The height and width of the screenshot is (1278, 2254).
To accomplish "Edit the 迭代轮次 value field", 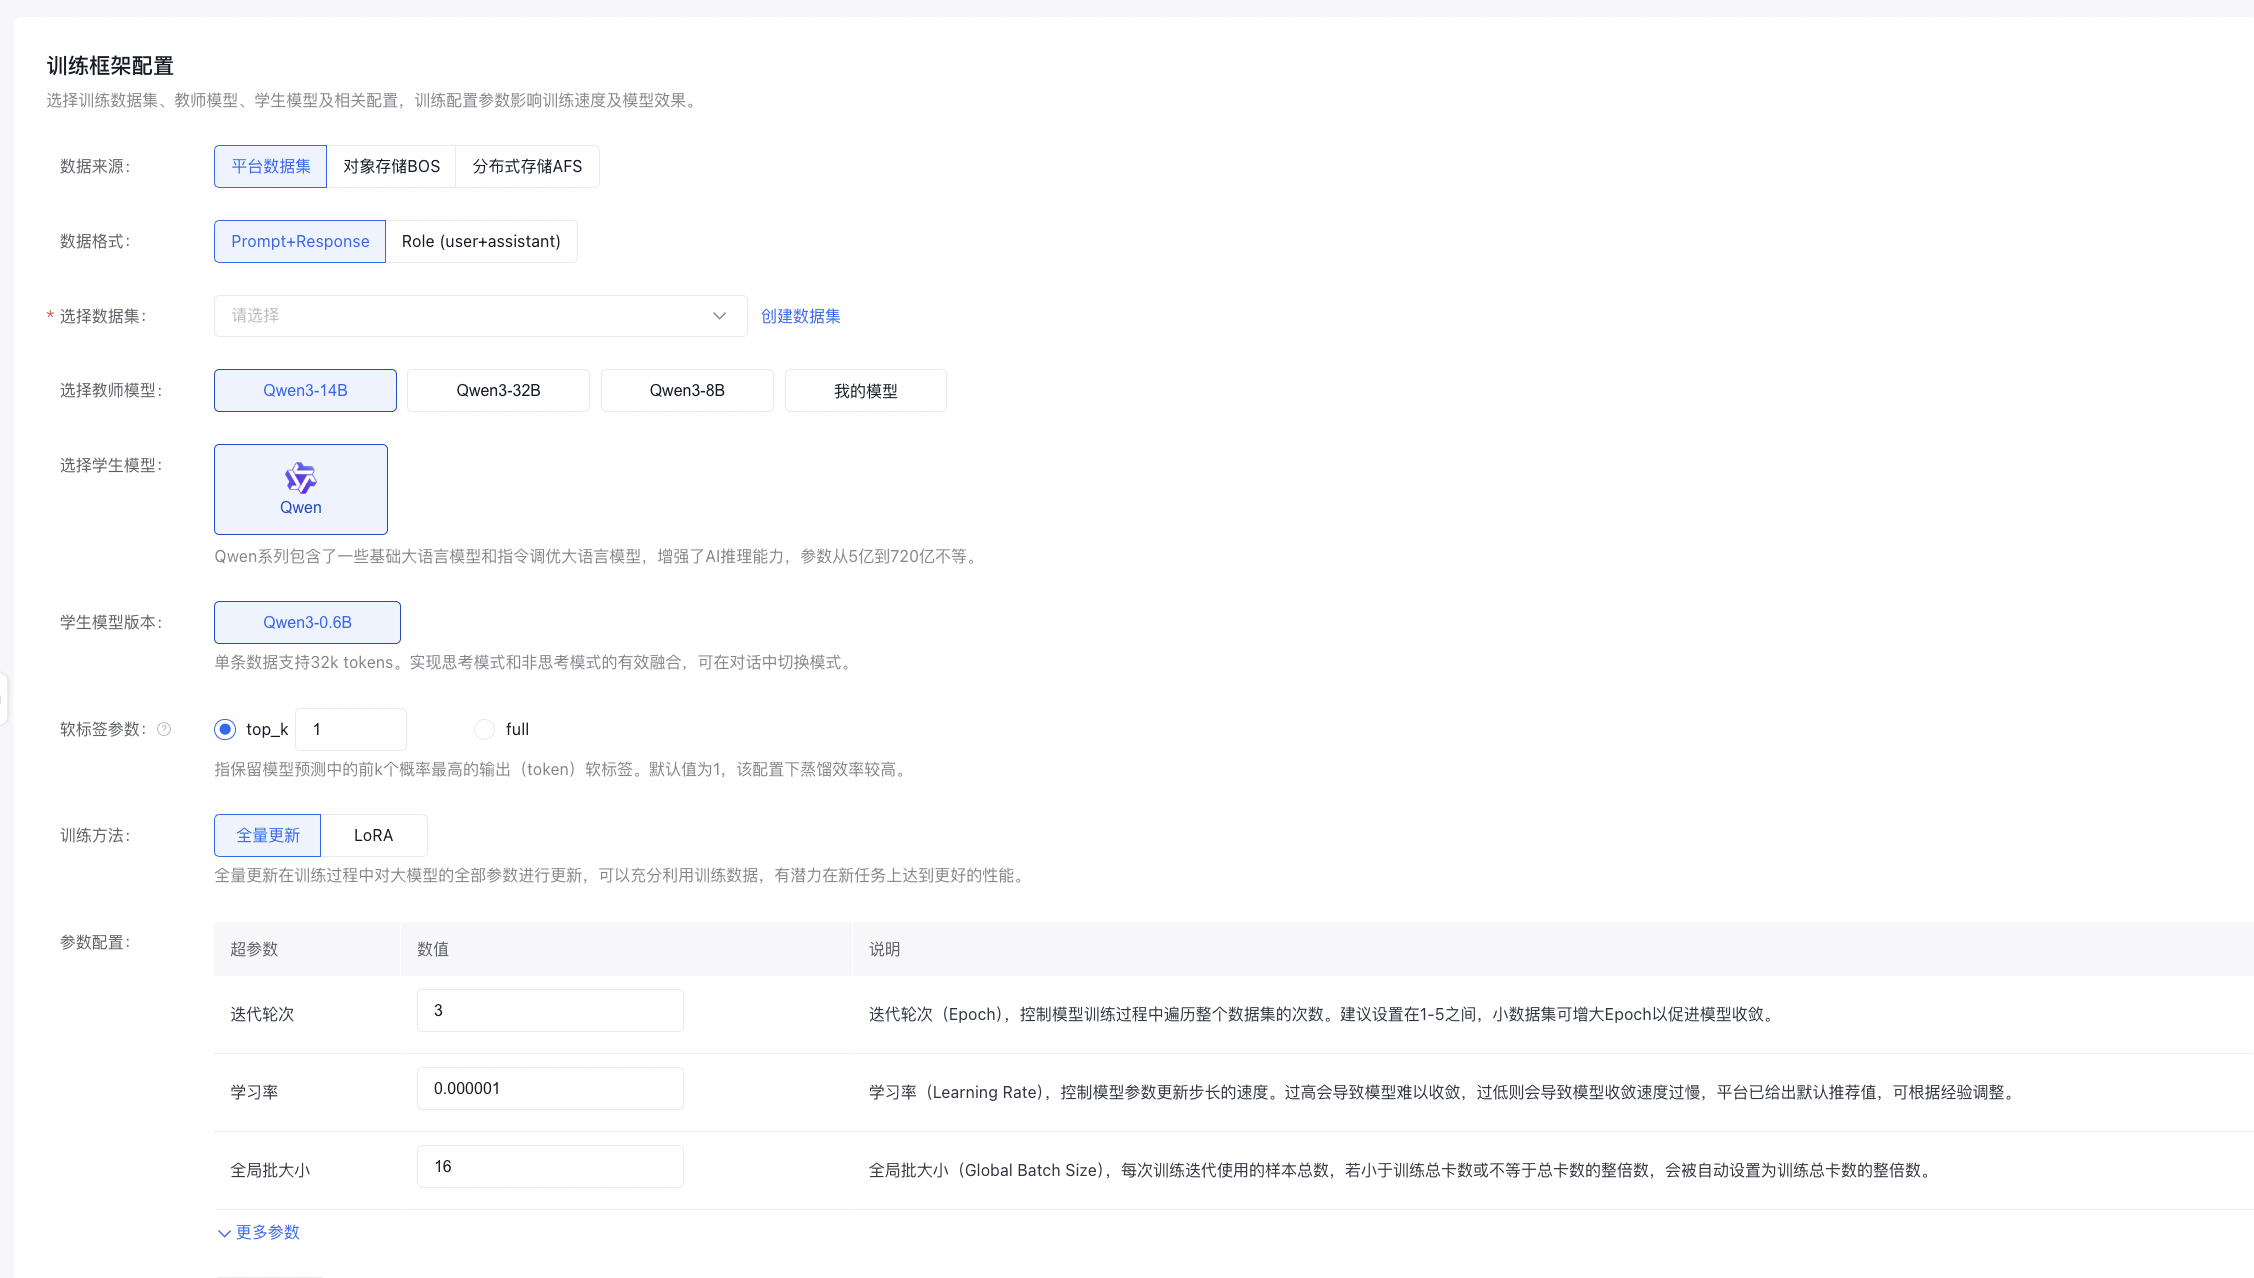I will coord(550,1010).
